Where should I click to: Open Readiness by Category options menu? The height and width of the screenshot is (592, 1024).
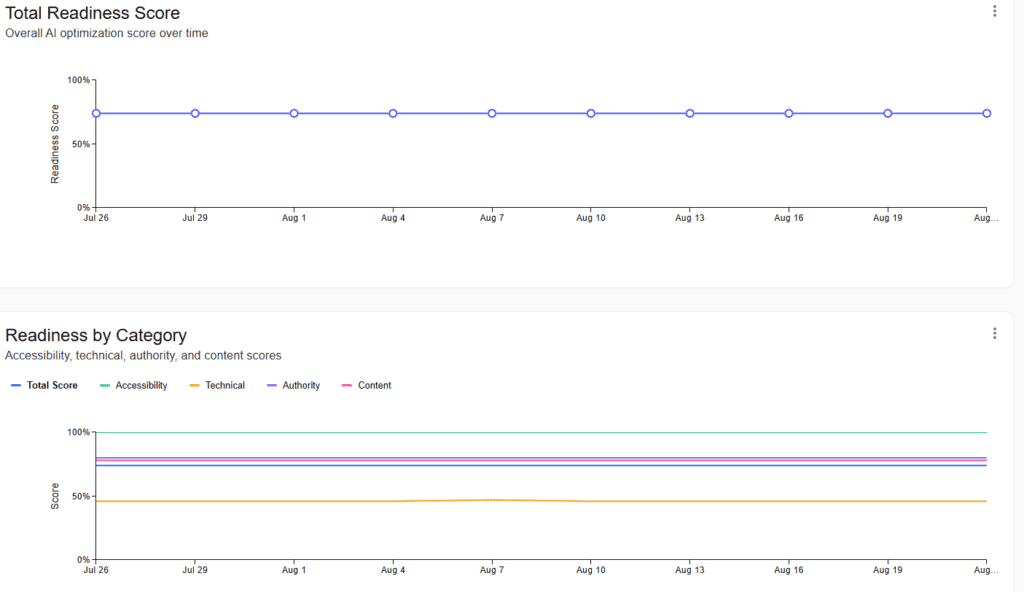coord(994,333)
